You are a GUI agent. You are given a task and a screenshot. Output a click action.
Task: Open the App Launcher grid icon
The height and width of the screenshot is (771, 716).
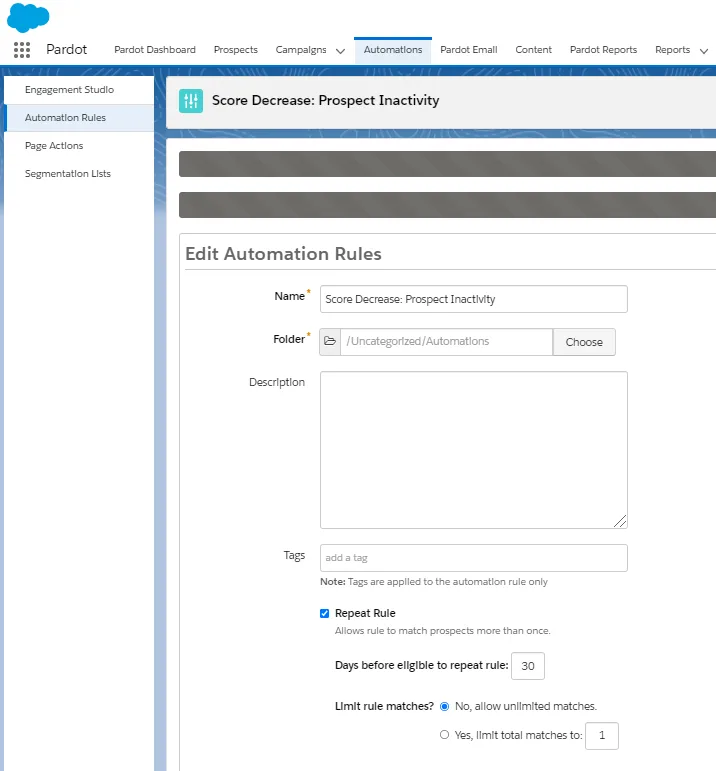[22, 50]
